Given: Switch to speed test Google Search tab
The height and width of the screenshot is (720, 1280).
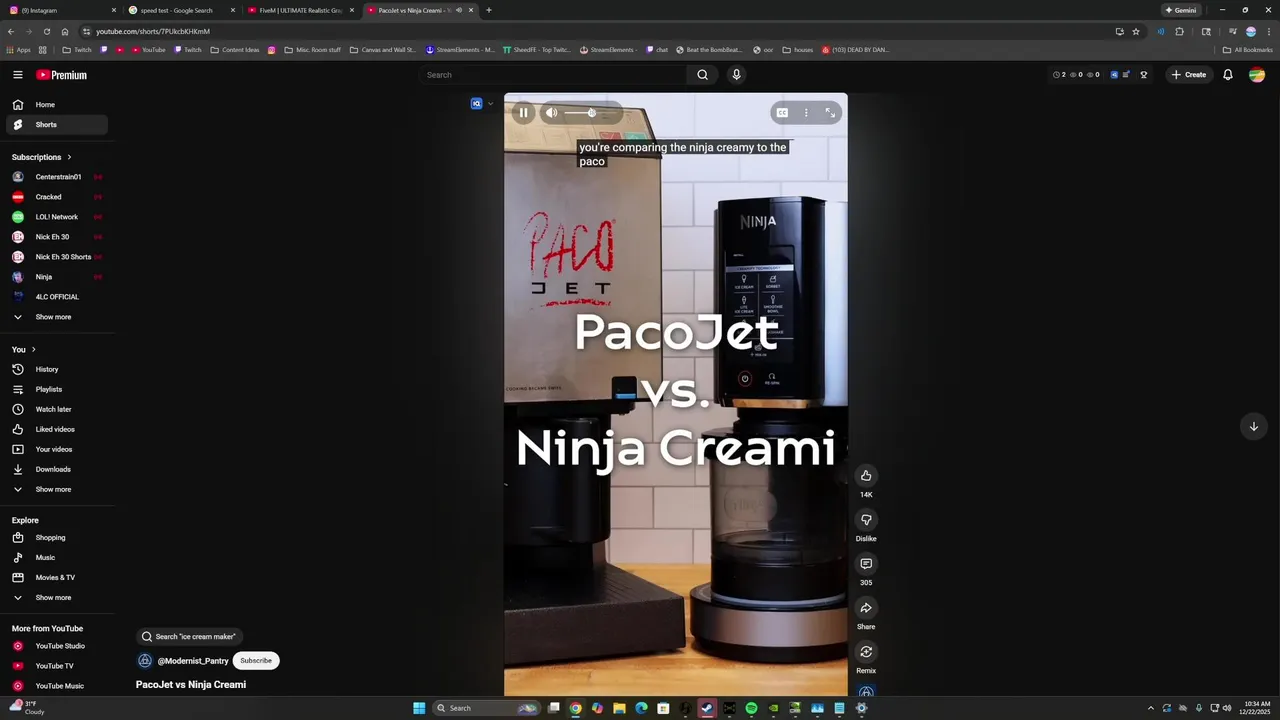Looking at the screenshot, I should [180, 10].
